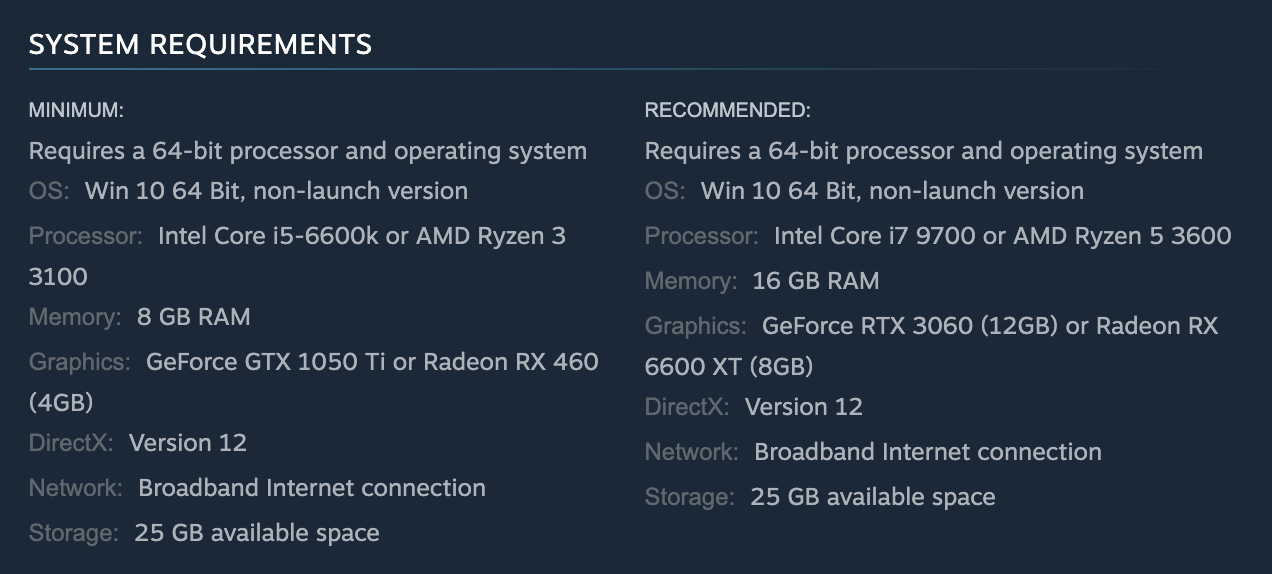This screenshot has width=1272, height=574.
Task: Click recommended Network Broadband Internet connection
Action: (927, 452)
